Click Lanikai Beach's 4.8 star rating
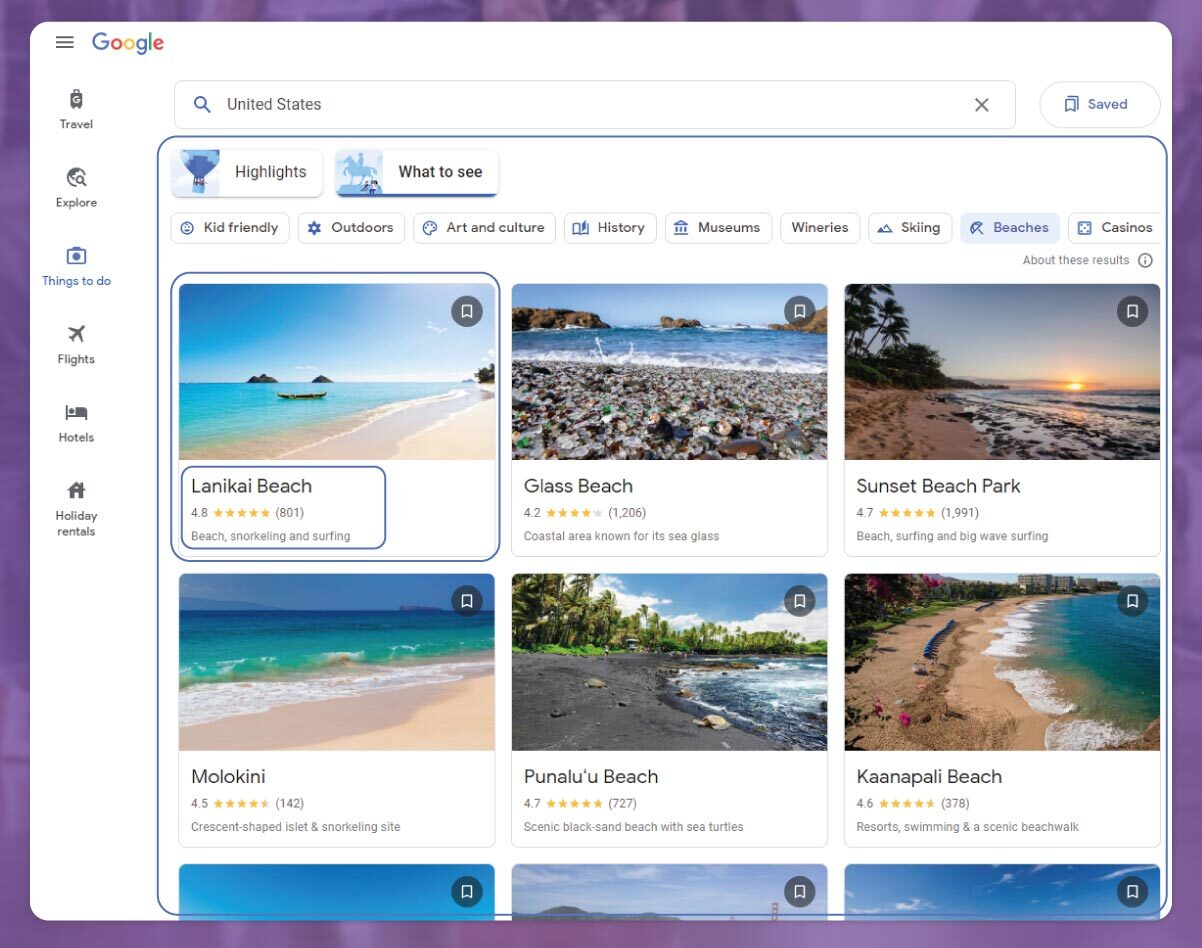 point(247,513)
